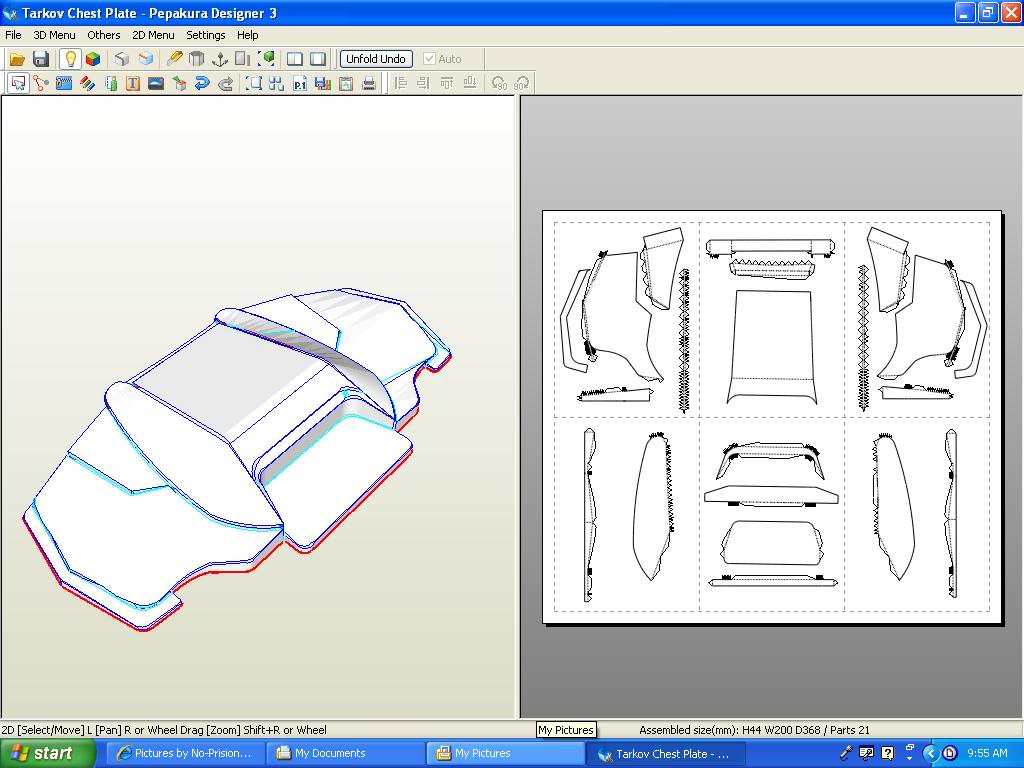Open the Help menu
The width and height of the screenshot is (1024, 768).
click(x=248, y=35)
